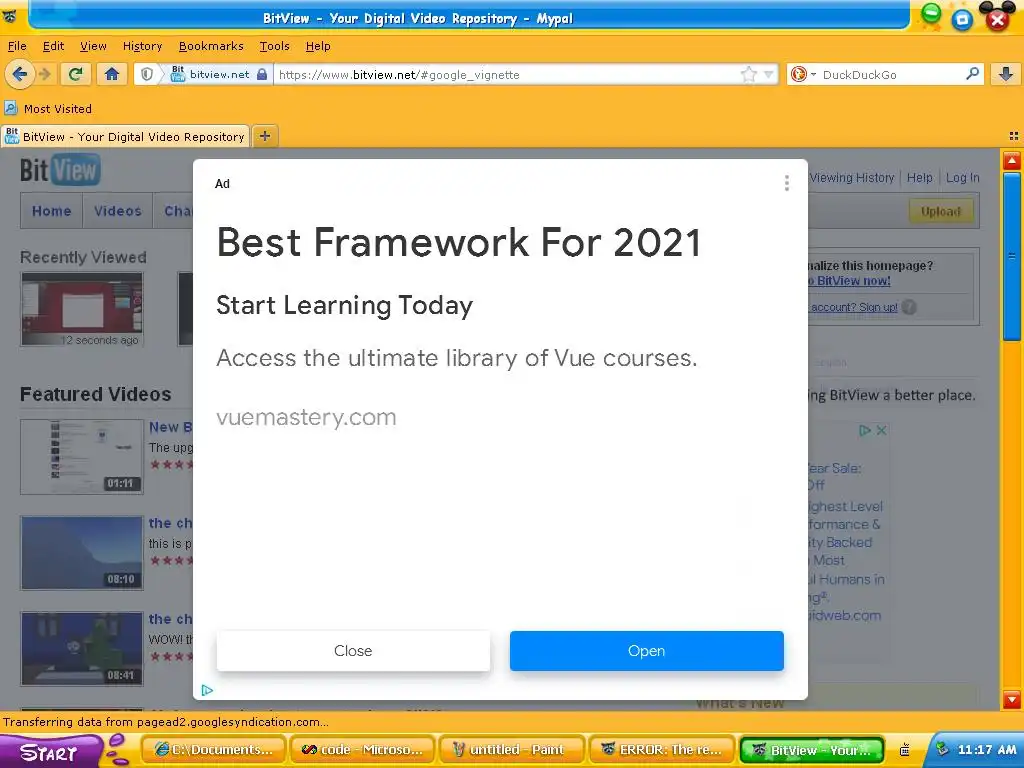Open the recently viewed video thumbnail 12 seconds ago
Viewport: 1024px width, 768px height.
point(82,309)
